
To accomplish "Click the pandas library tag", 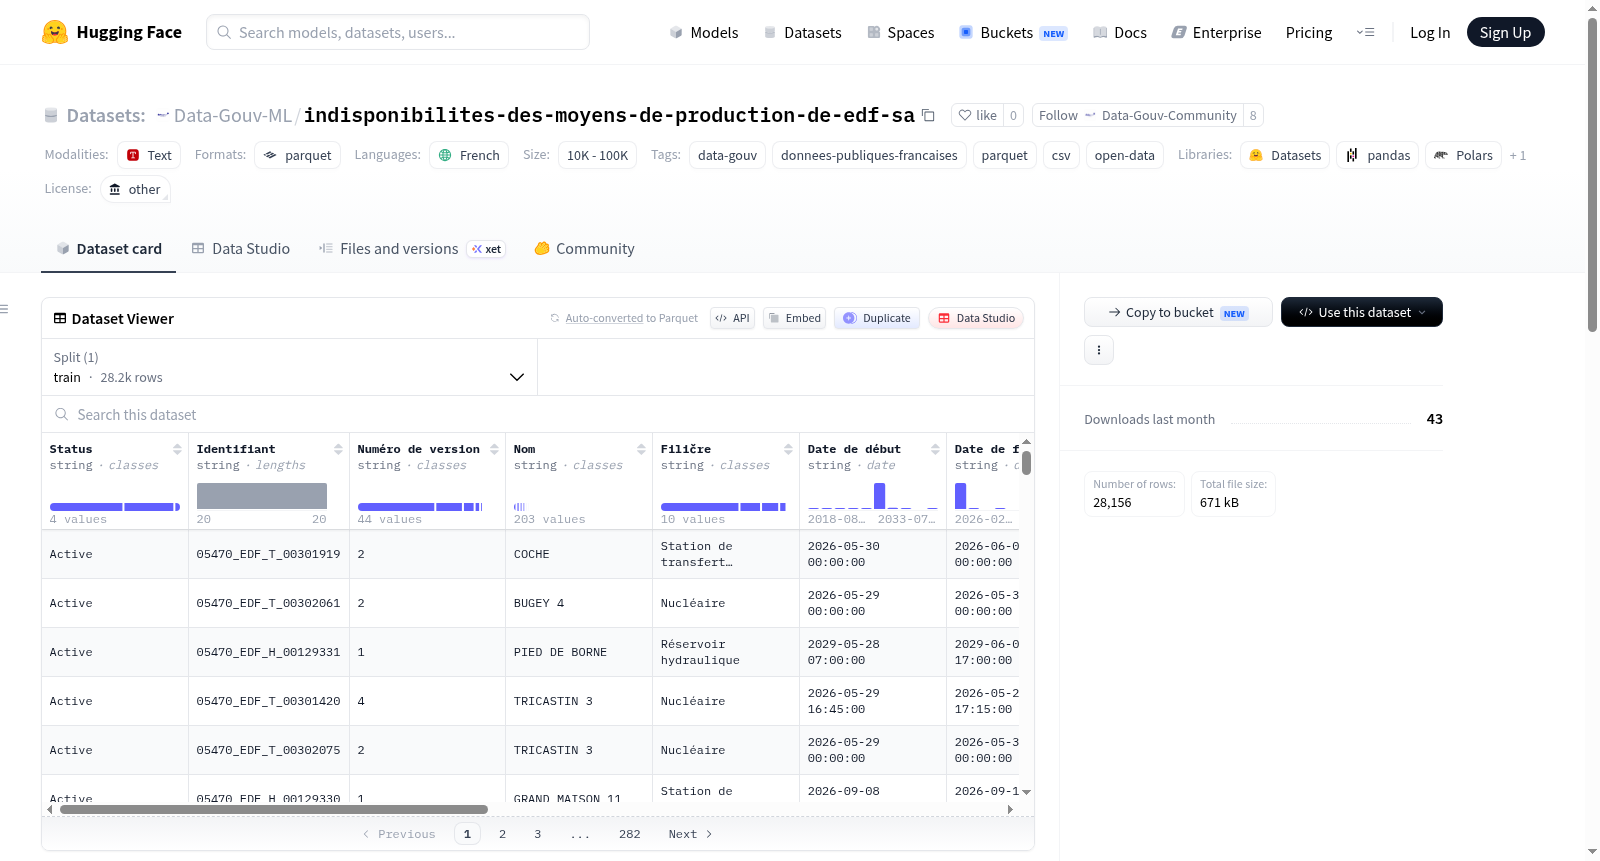I will (1377, 155).
